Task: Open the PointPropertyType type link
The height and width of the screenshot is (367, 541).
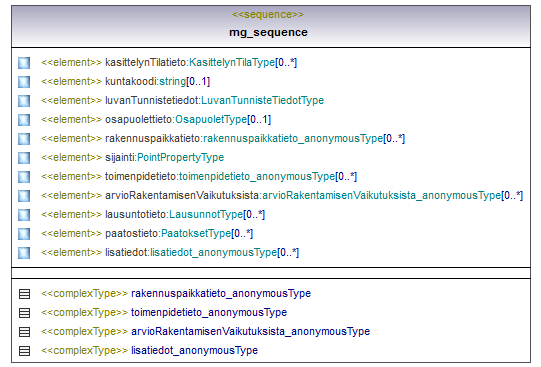Action: [180, 157]
